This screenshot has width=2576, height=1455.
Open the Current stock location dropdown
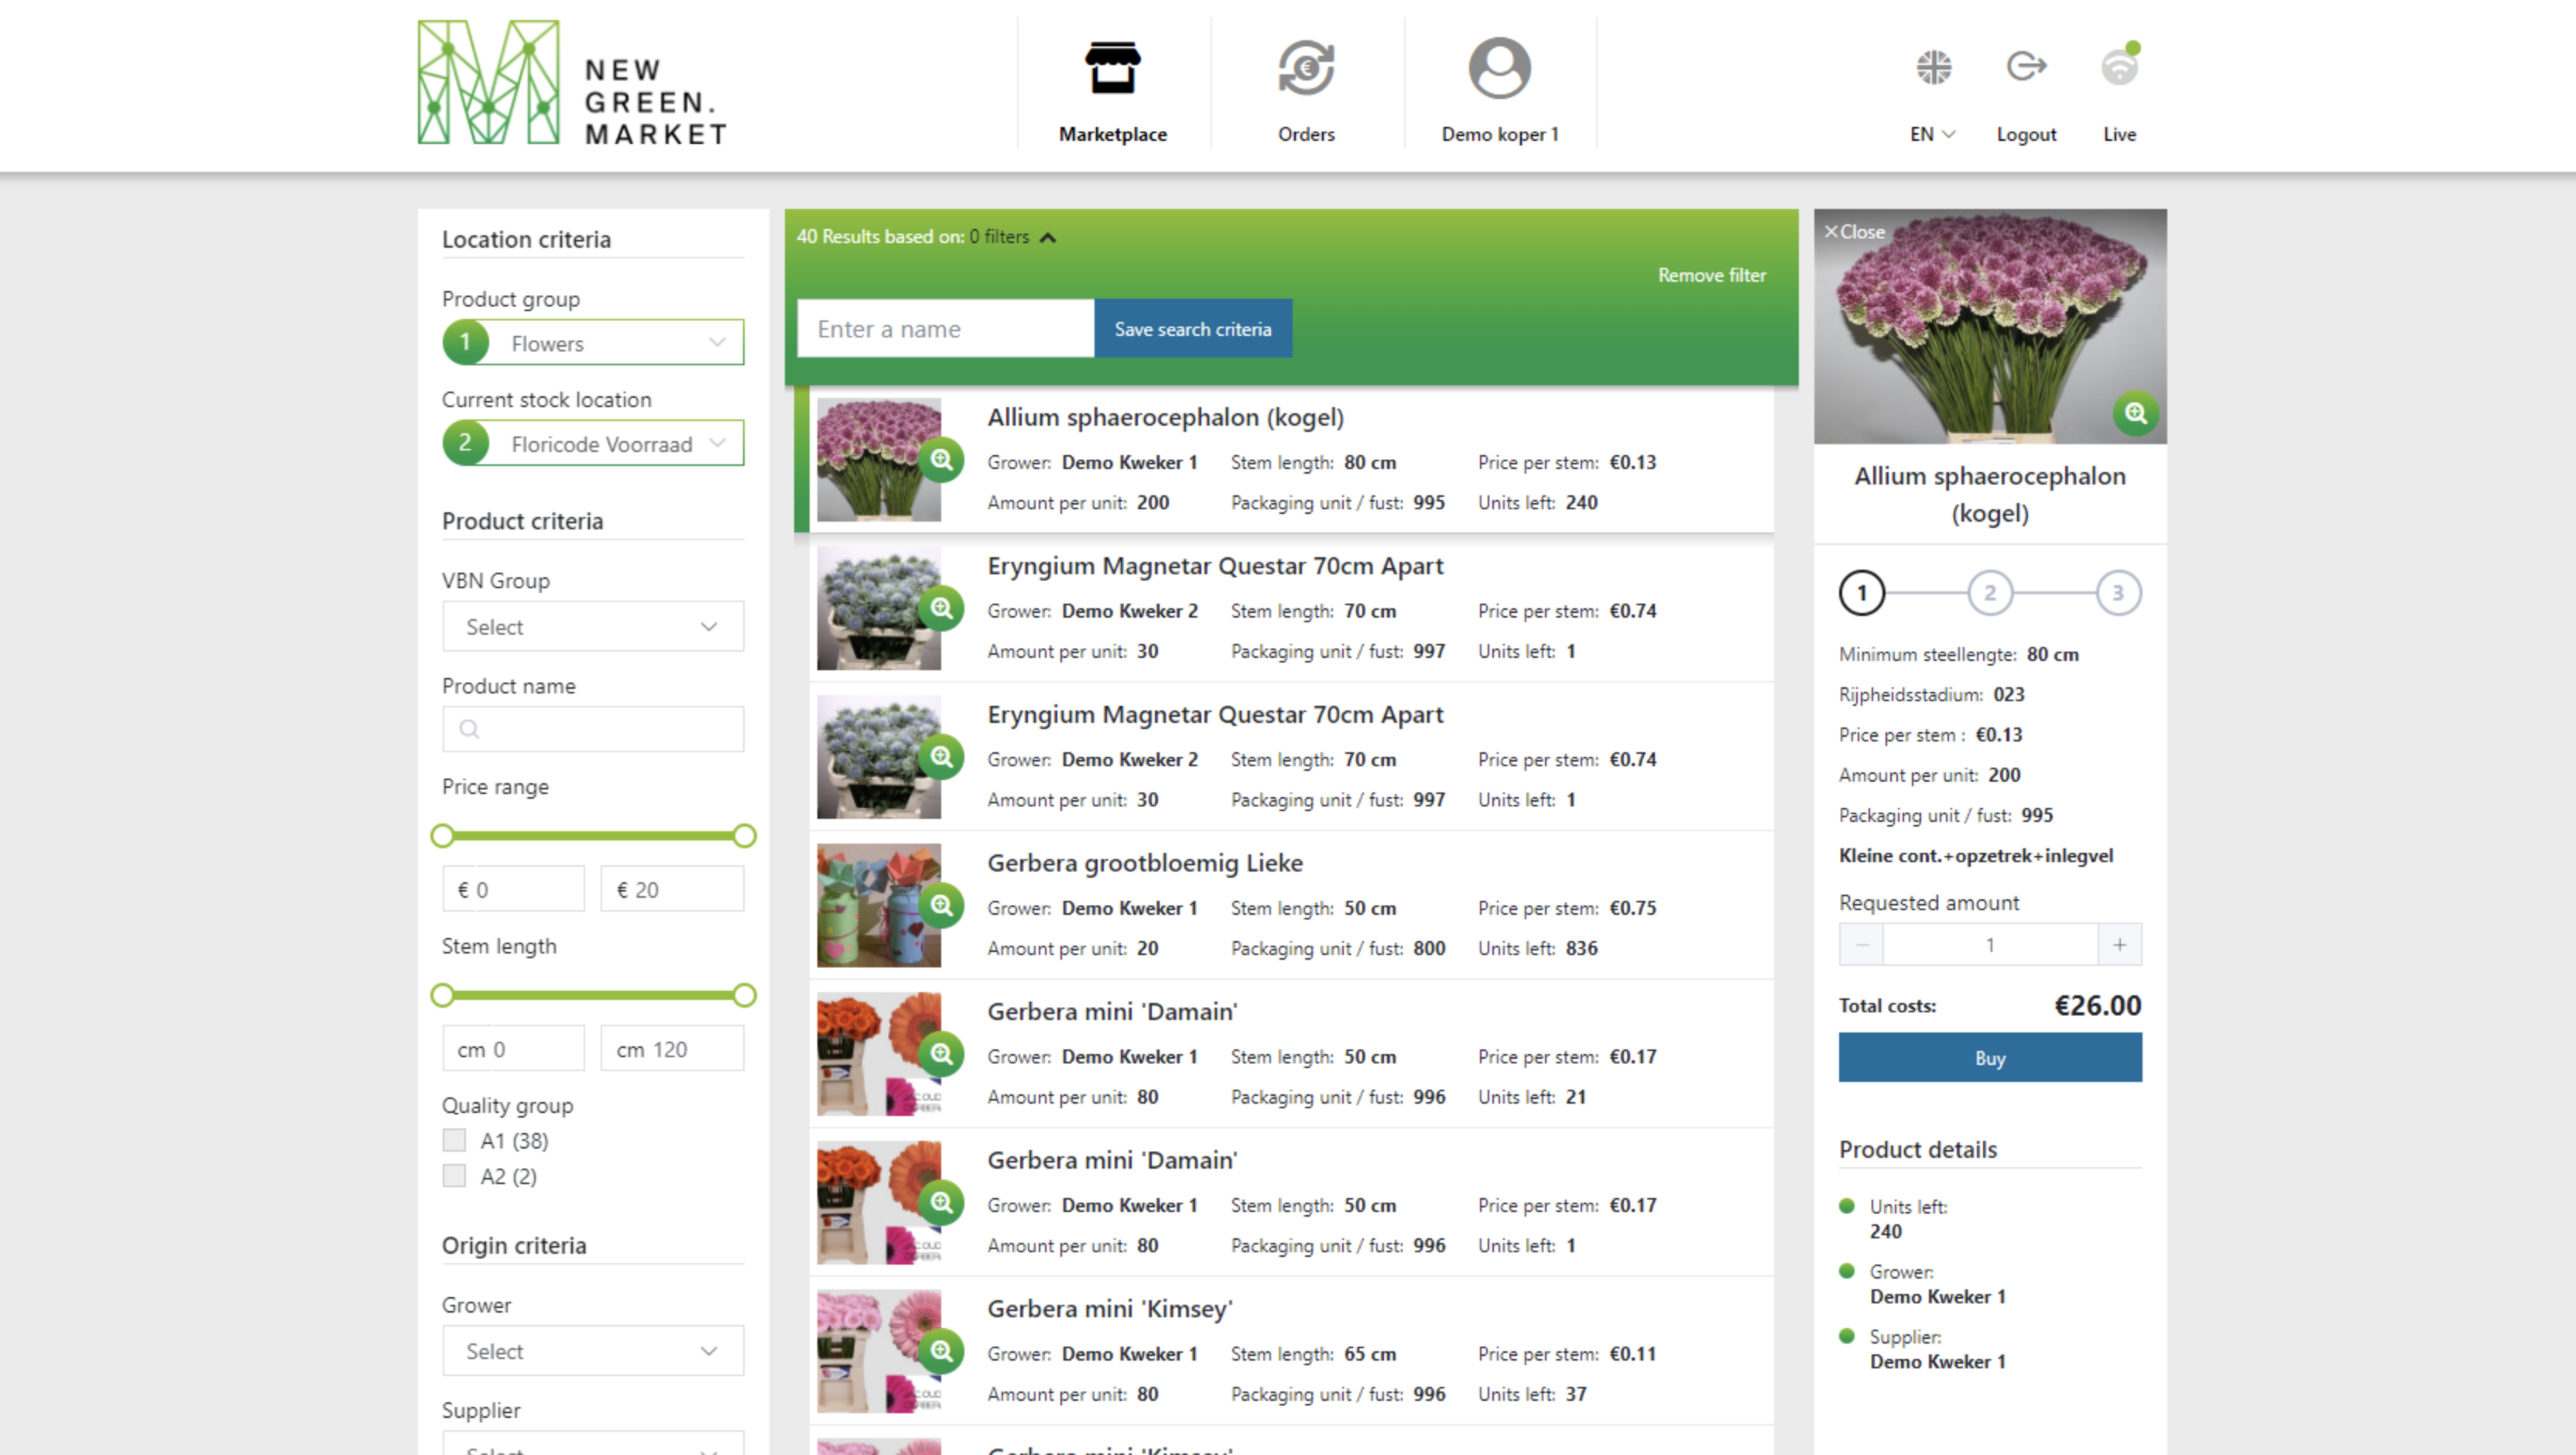[593, 443]
